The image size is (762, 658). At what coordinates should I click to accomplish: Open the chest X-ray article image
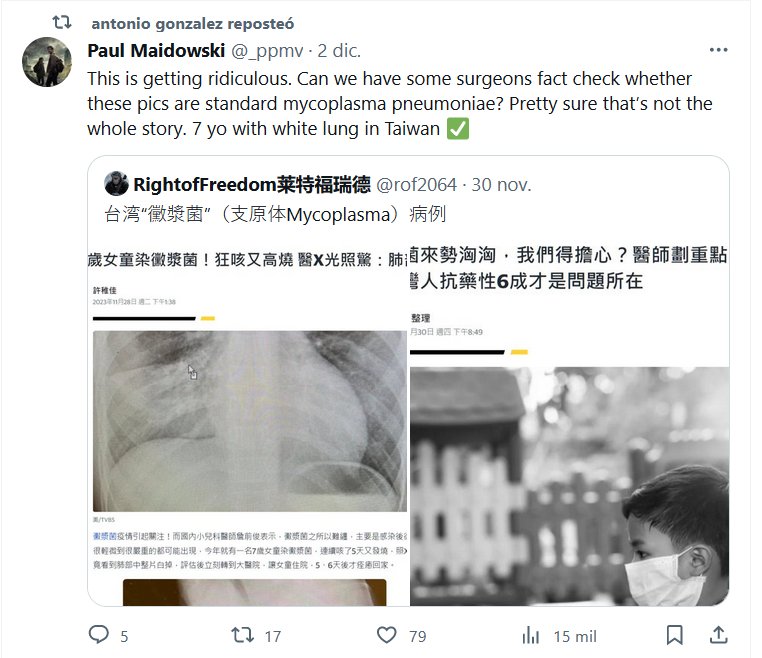coord(248,420)
